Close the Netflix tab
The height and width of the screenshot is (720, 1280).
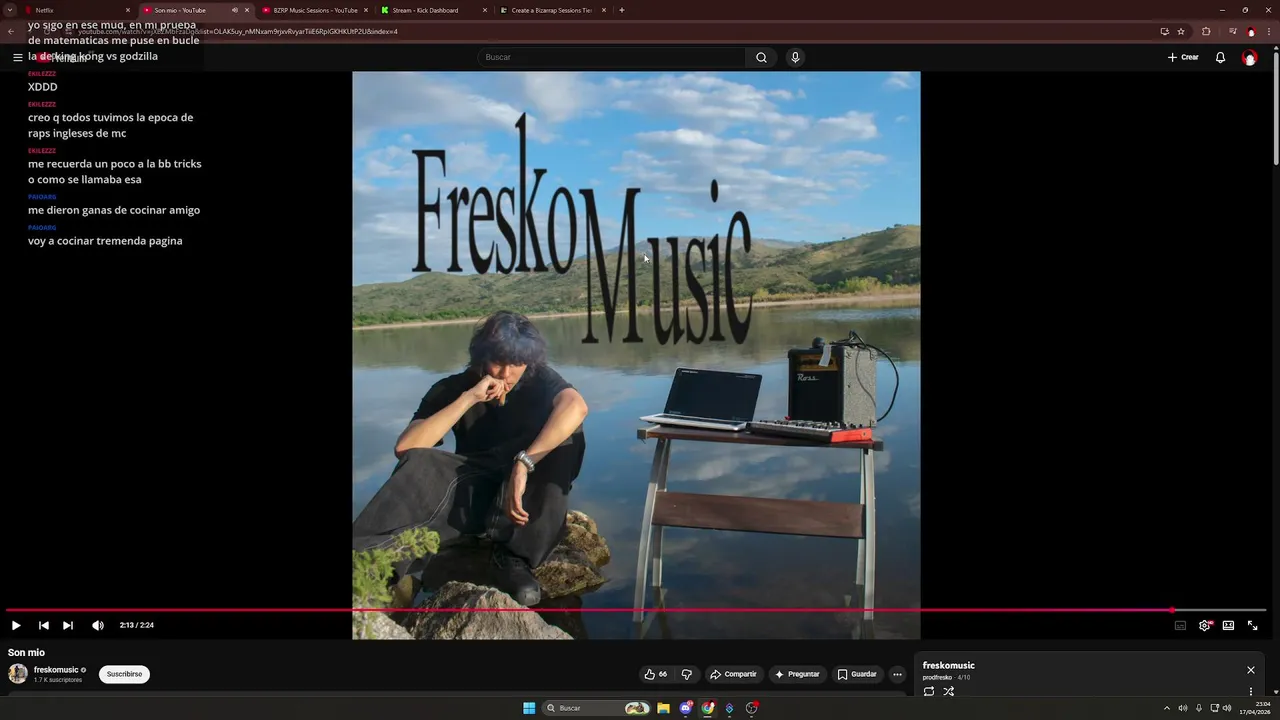[x=128, y=10]
